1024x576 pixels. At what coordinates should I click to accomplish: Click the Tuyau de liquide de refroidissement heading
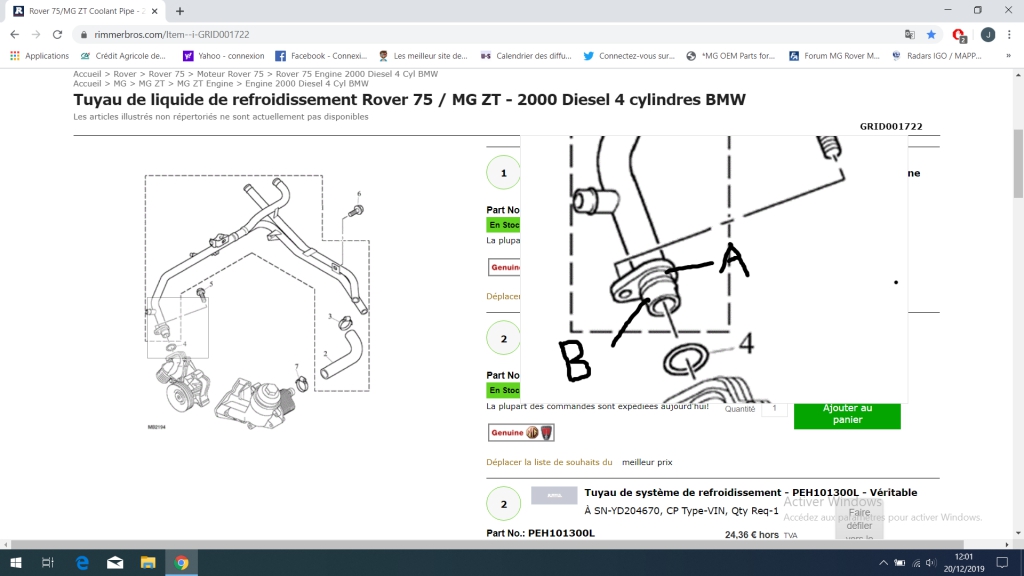409,100
